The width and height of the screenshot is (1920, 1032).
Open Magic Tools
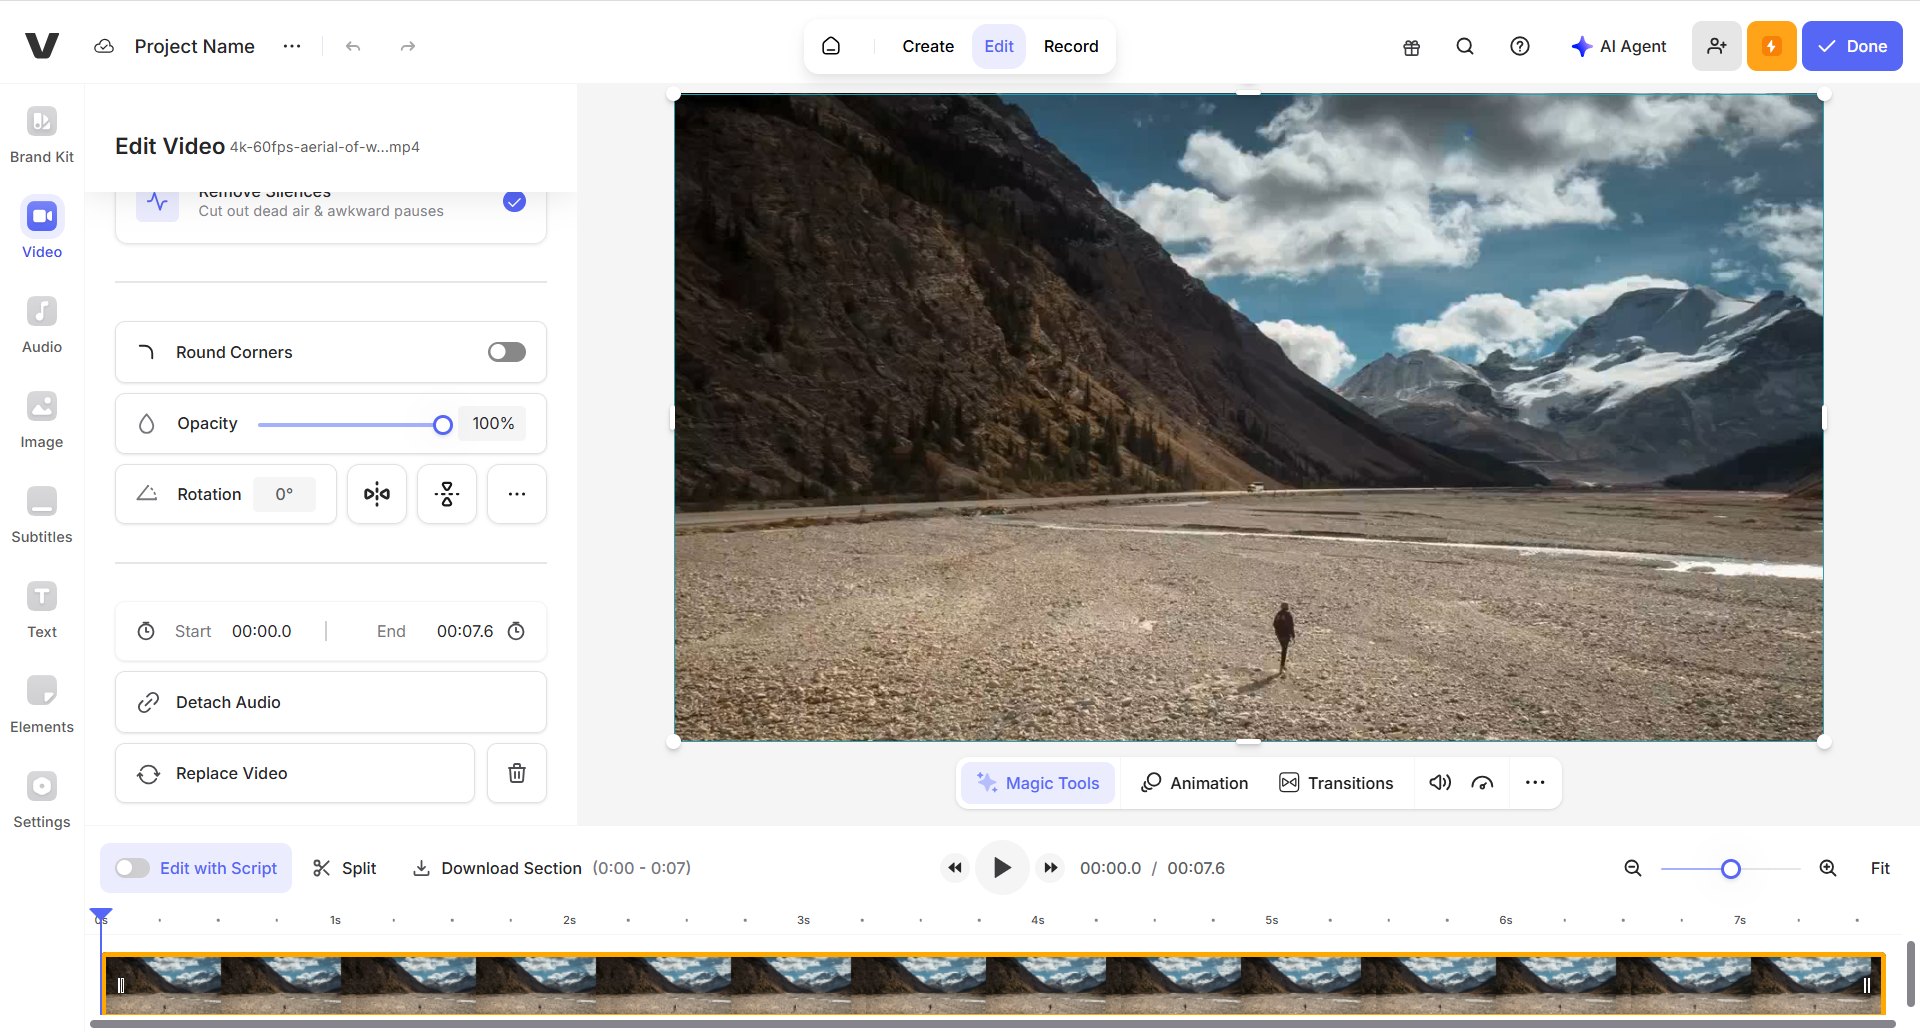coord(1038,783)
